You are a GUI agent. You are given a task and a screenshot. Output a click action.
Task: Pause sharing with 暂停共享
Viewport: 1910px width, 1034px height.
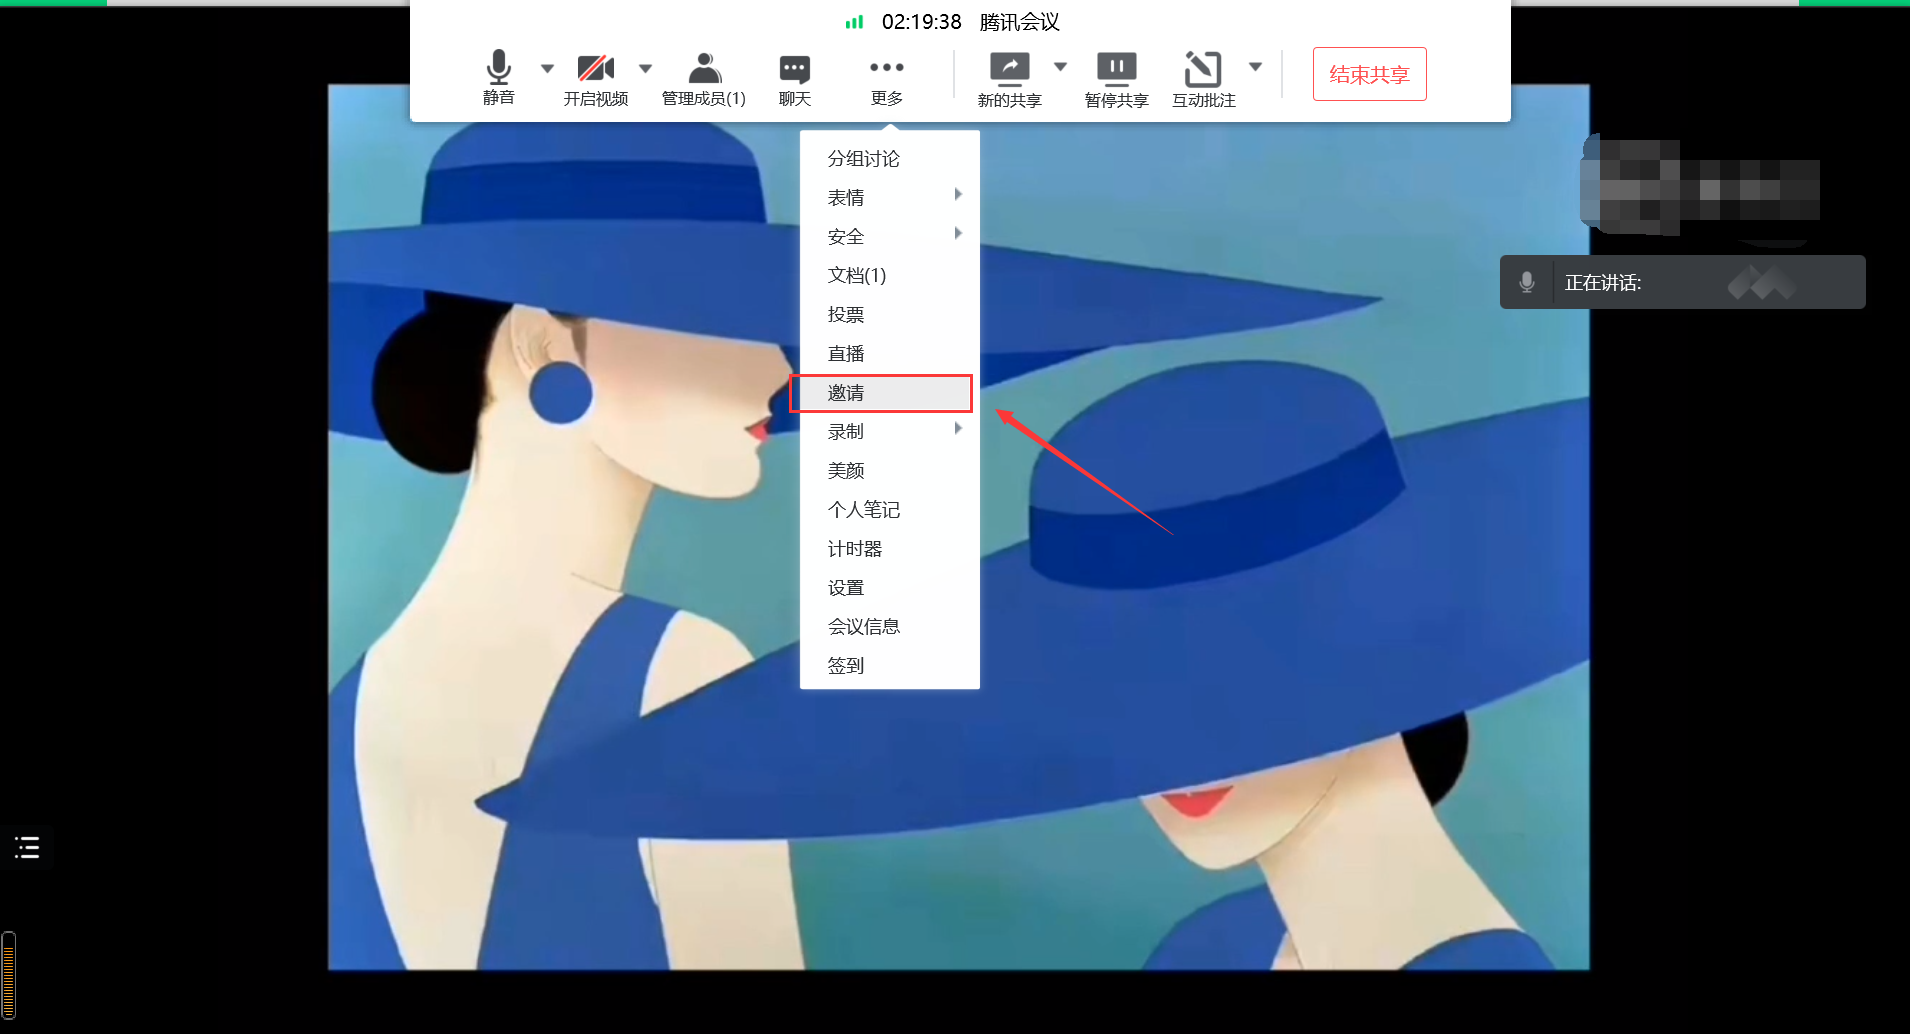tap(1117, 80)
